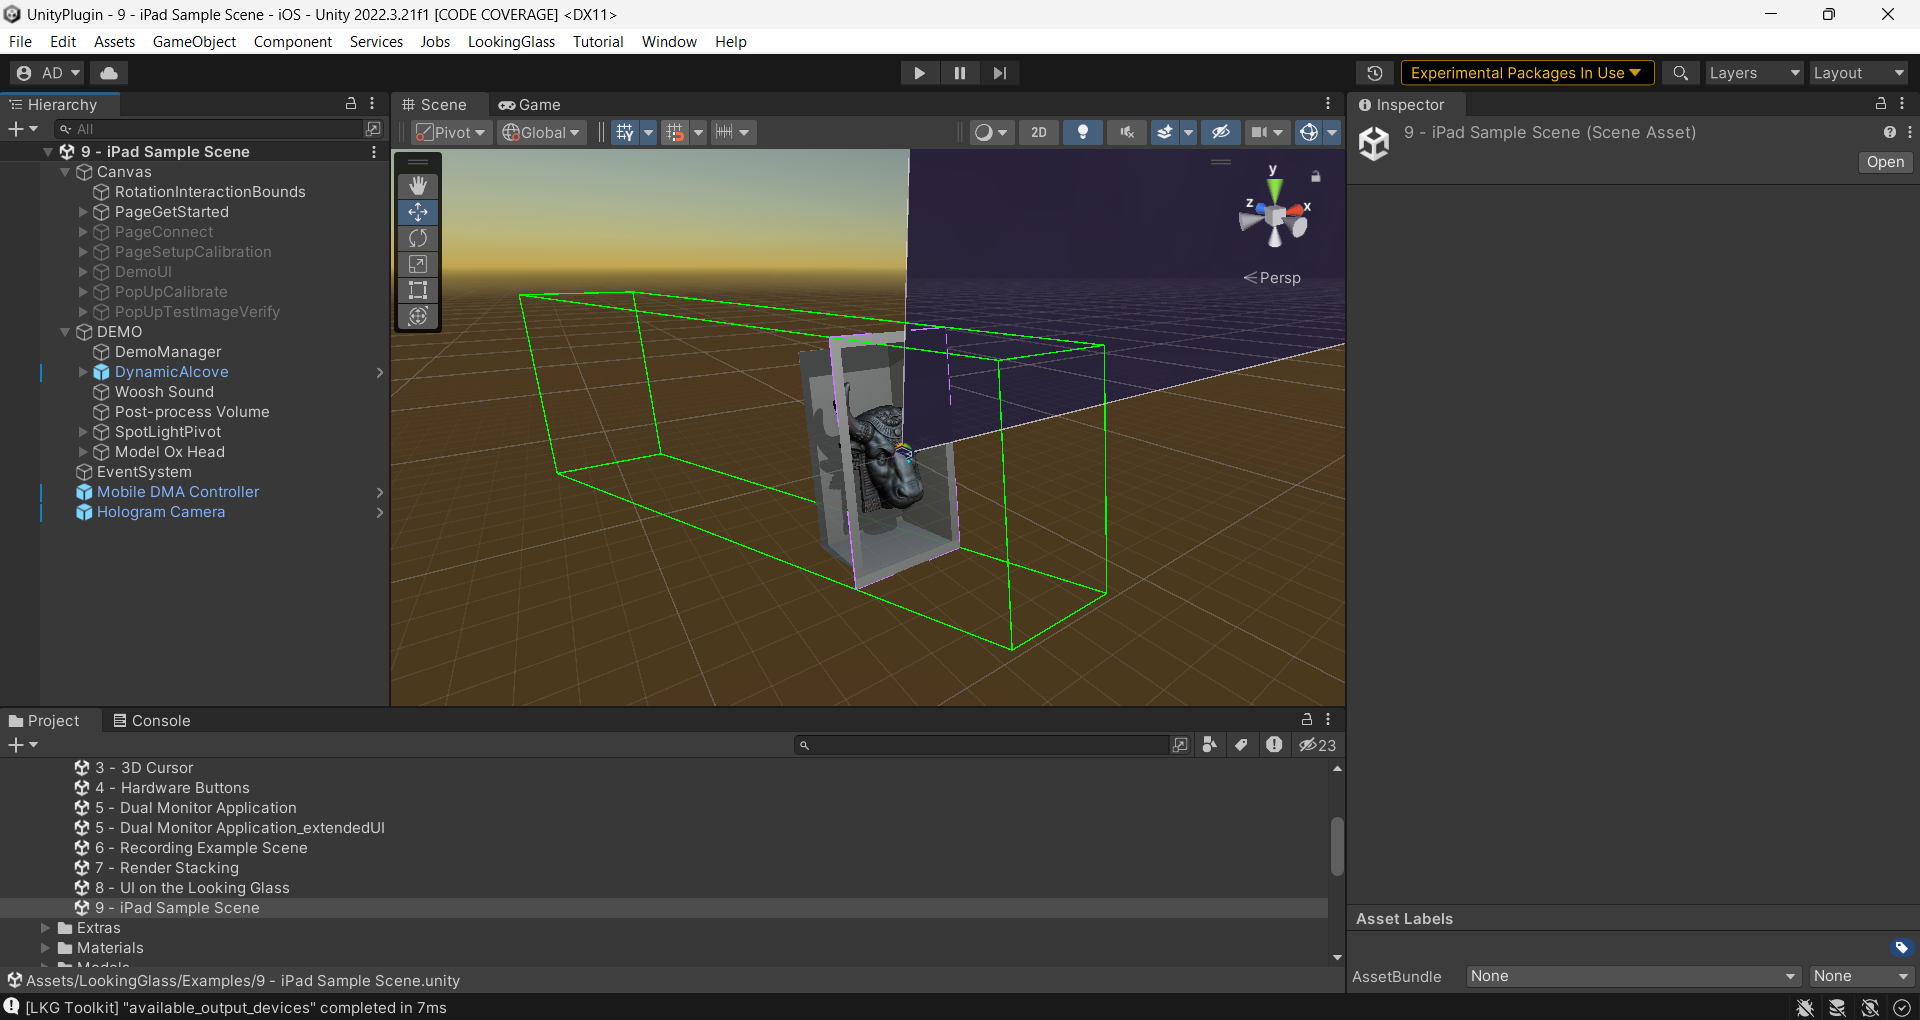The height and width of the screenshot is (1020, 1920).
Task: Toggle scene audio mute icon
Action: click(1126, 132)
